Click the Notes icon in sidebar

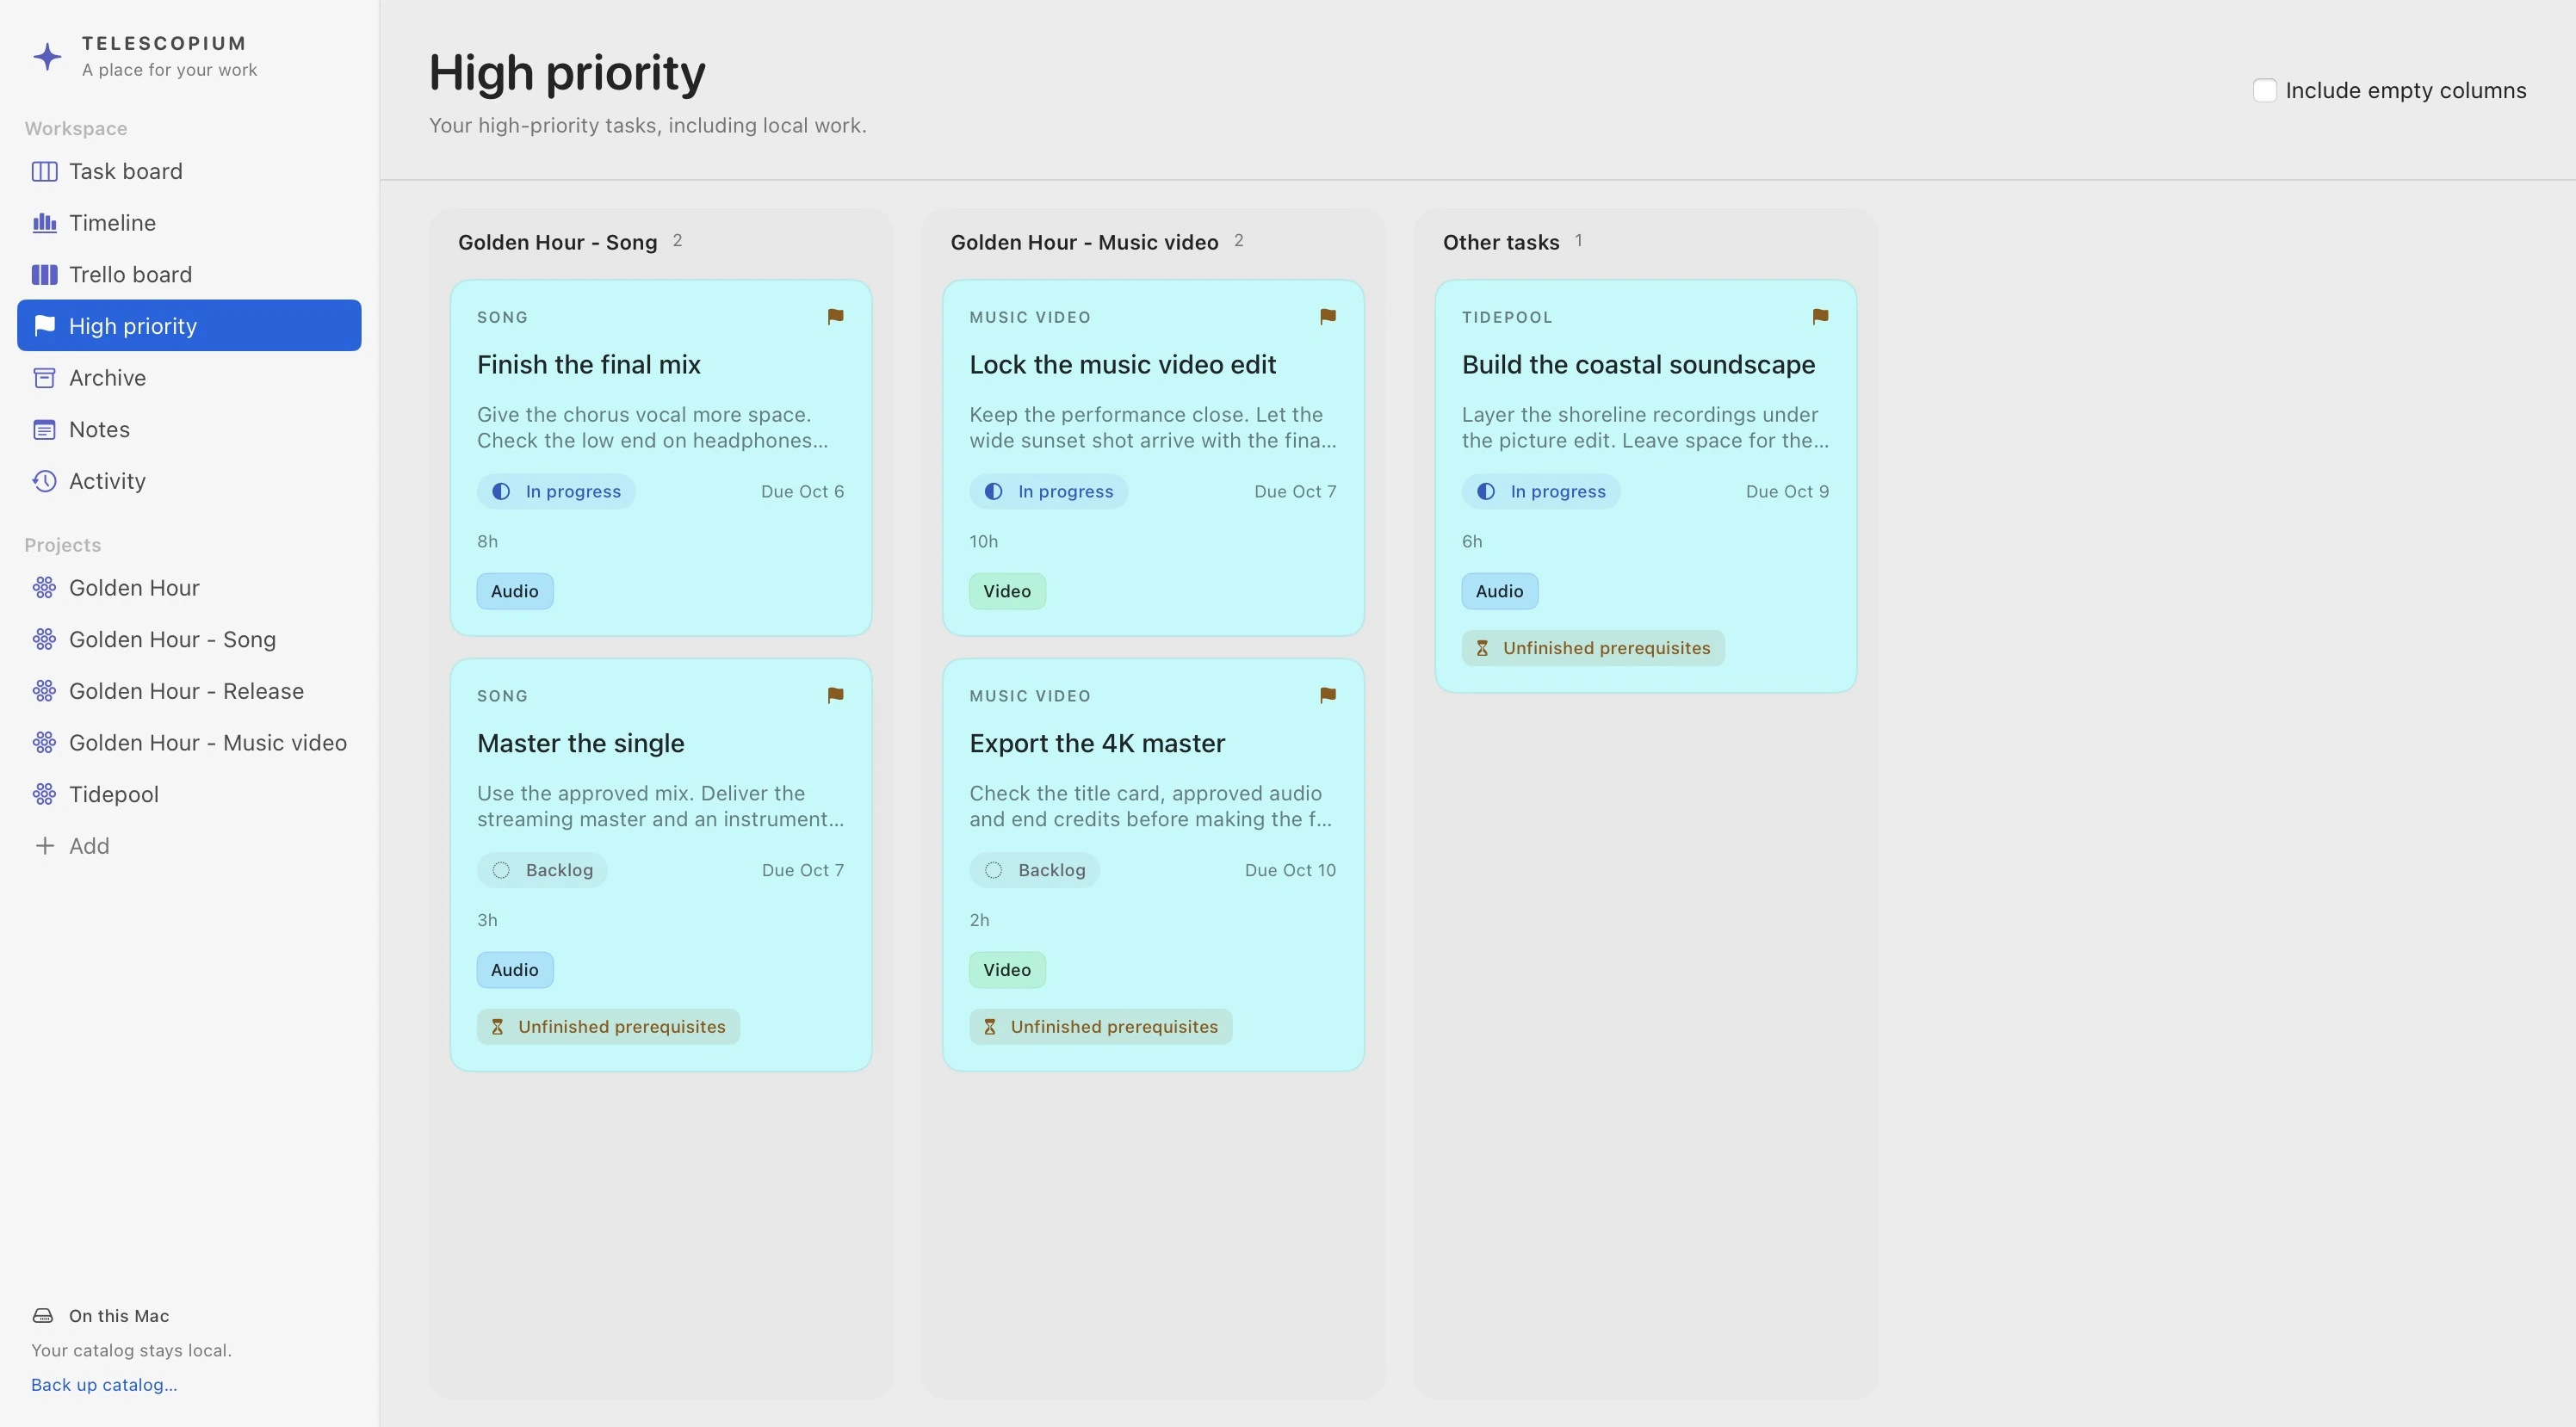[44, 430]
